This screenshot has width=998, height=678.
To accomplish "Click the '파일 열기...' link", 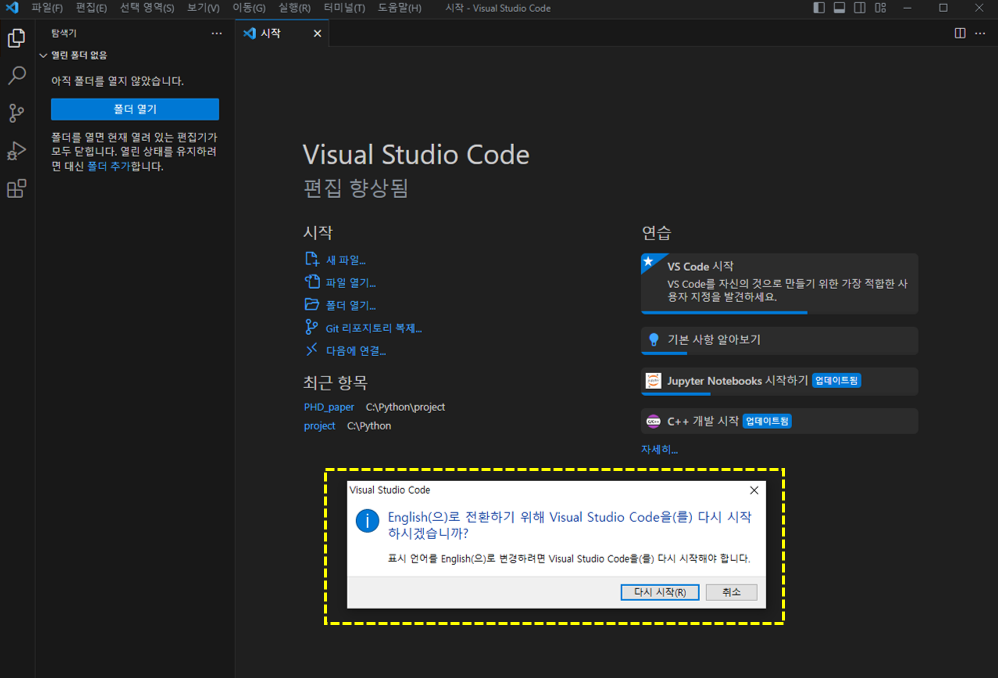I will [351, 283].
